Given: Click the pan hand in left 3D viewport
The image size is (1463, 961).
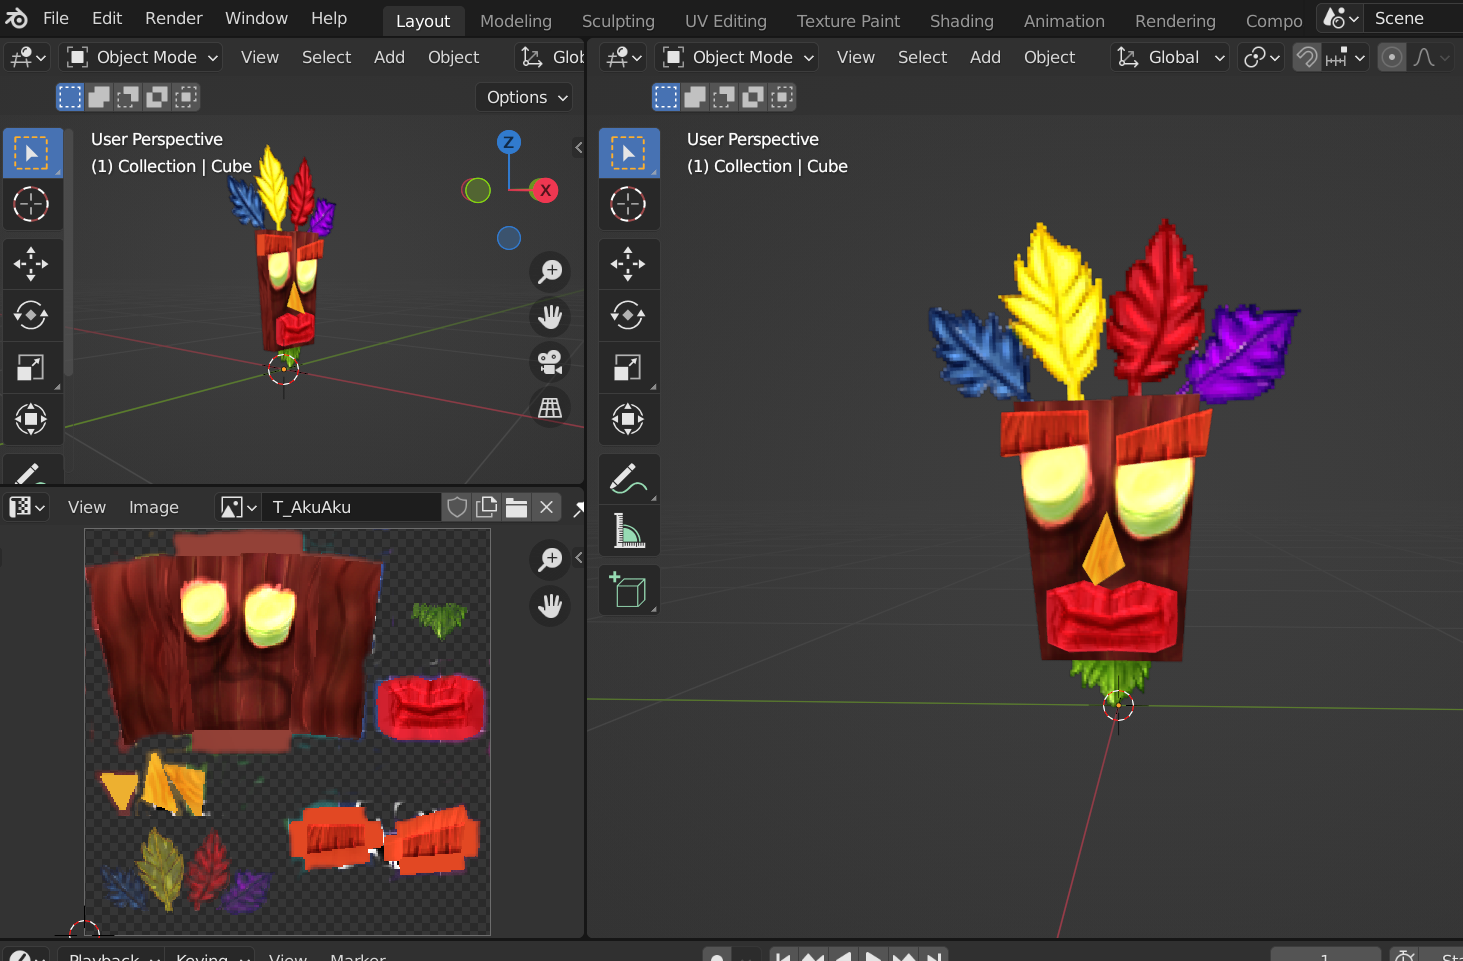Looking at the screenshot, I should 550,317.
